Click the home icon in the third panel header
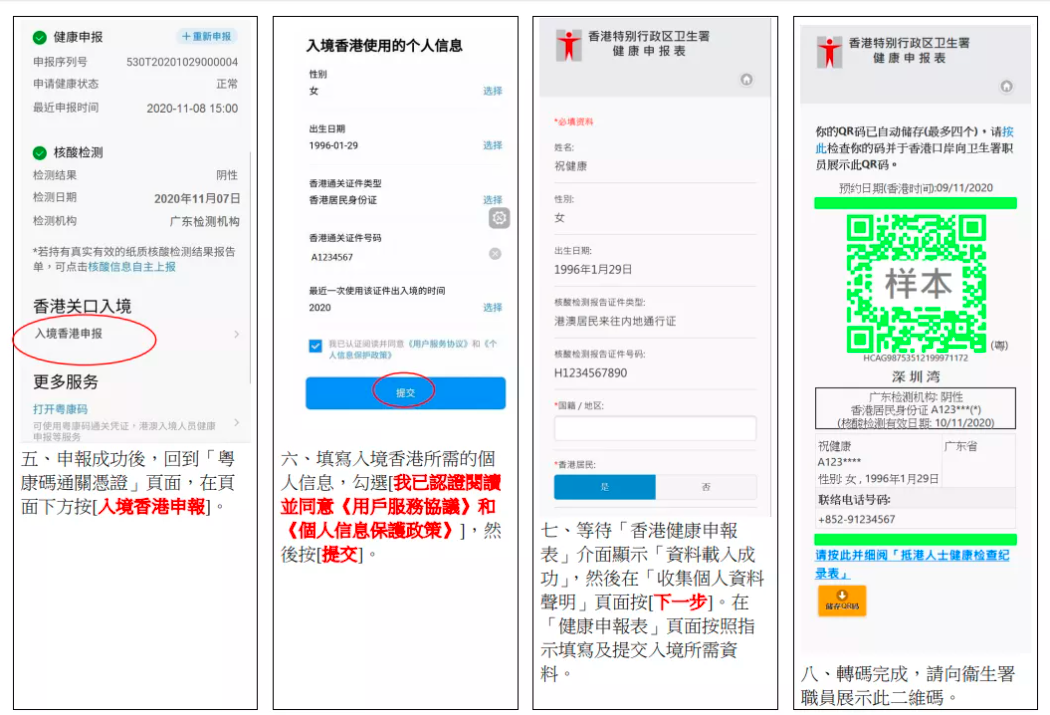 [x=746, y=80]
